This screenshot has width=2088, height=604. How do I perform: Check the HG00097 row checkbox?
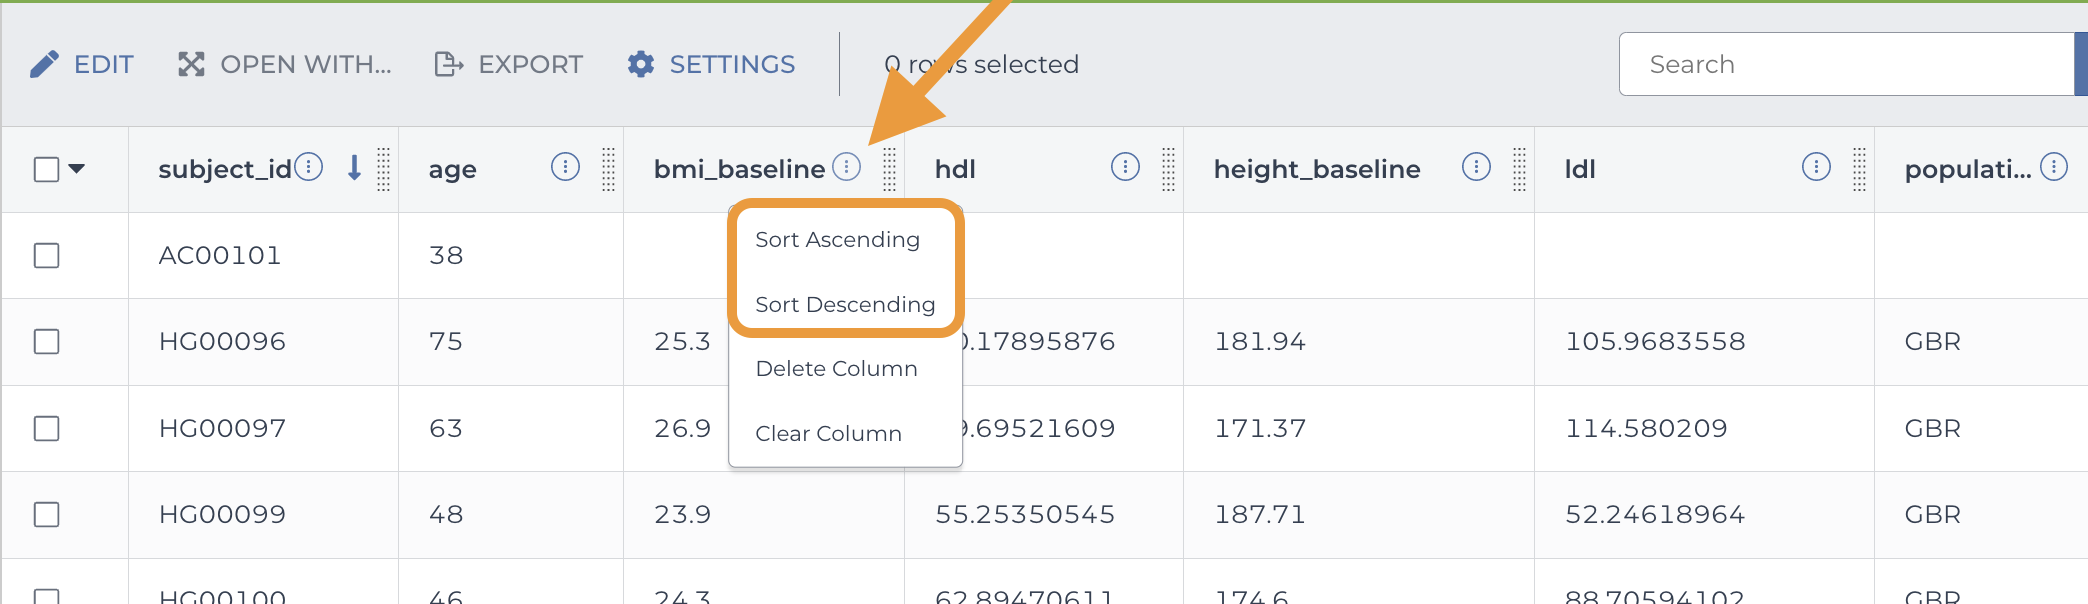click(46, 428)
